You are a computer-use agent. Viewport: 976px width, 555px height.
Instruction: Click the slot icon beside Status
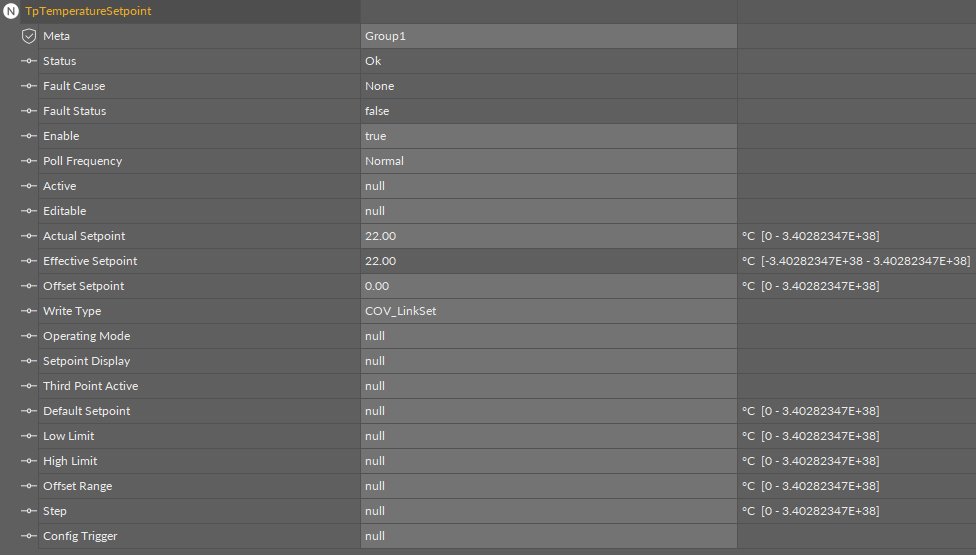(29, 61)
